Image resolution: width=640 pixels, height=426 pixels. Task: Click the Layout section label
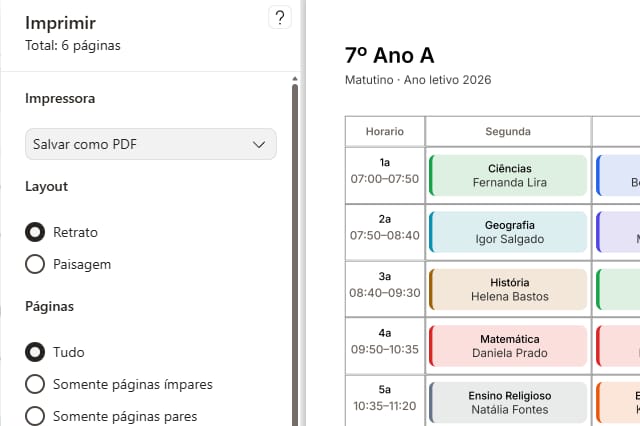point(47,186)
